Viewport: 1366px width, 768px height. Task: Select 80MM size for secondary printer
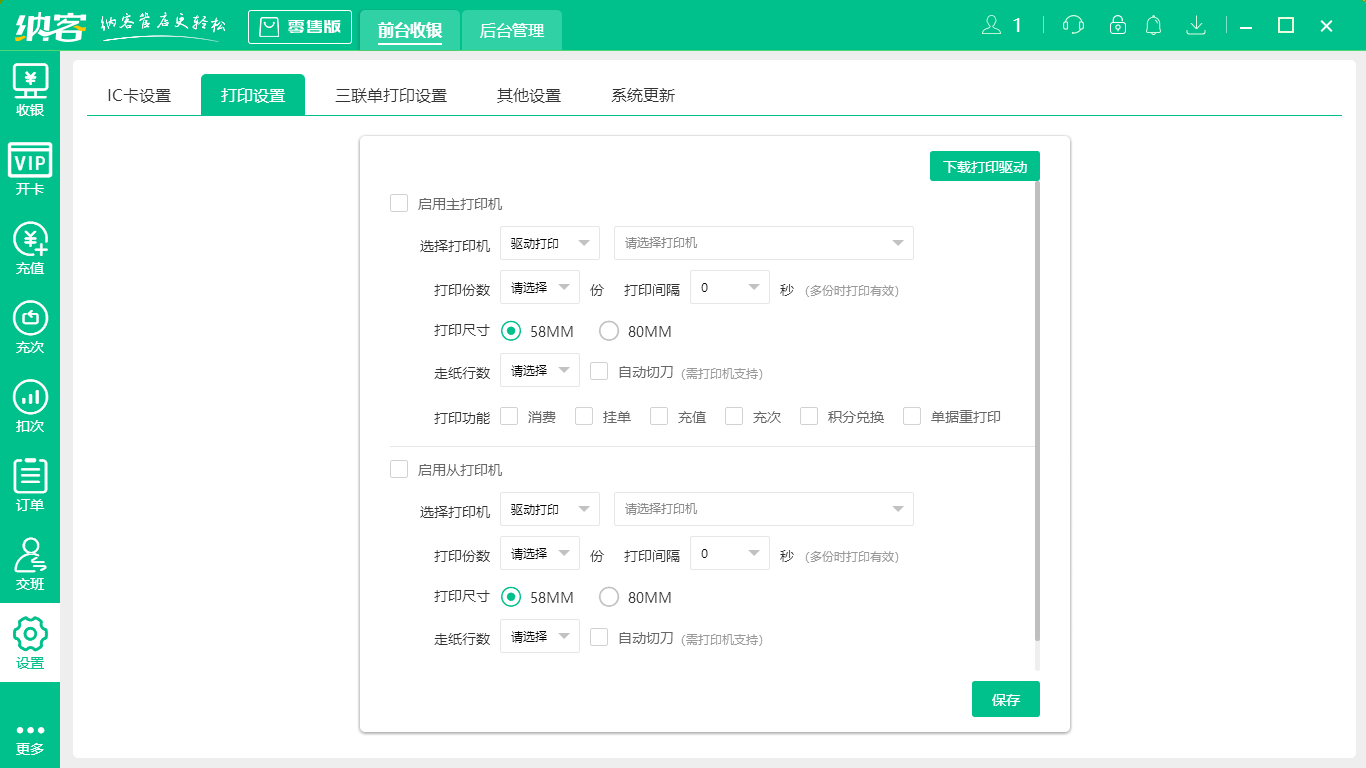(609, 597)
